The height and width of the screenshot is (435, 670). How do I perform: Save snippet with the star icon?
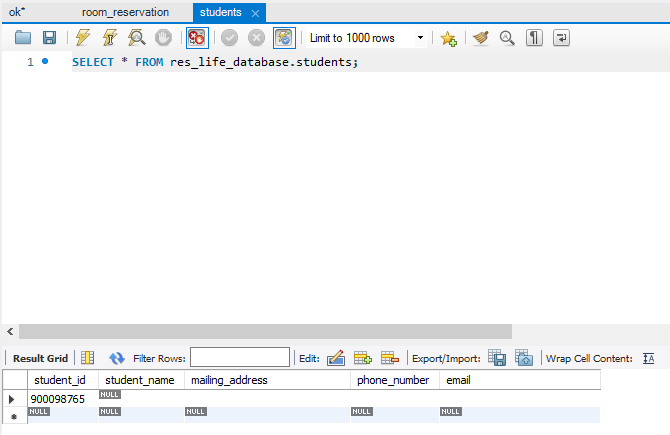point(448,38)
